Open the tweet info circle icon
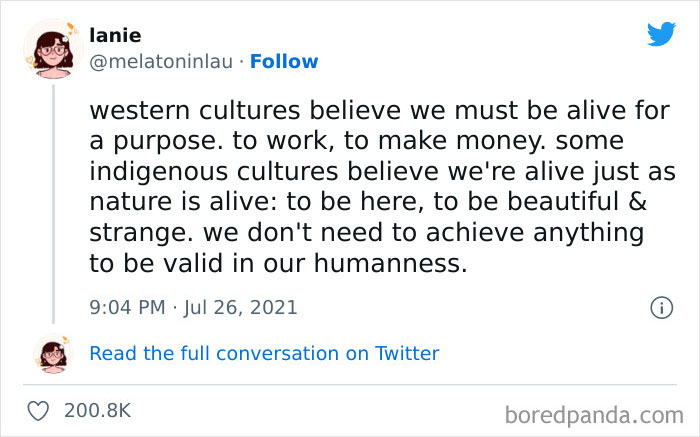 [660, 307]
